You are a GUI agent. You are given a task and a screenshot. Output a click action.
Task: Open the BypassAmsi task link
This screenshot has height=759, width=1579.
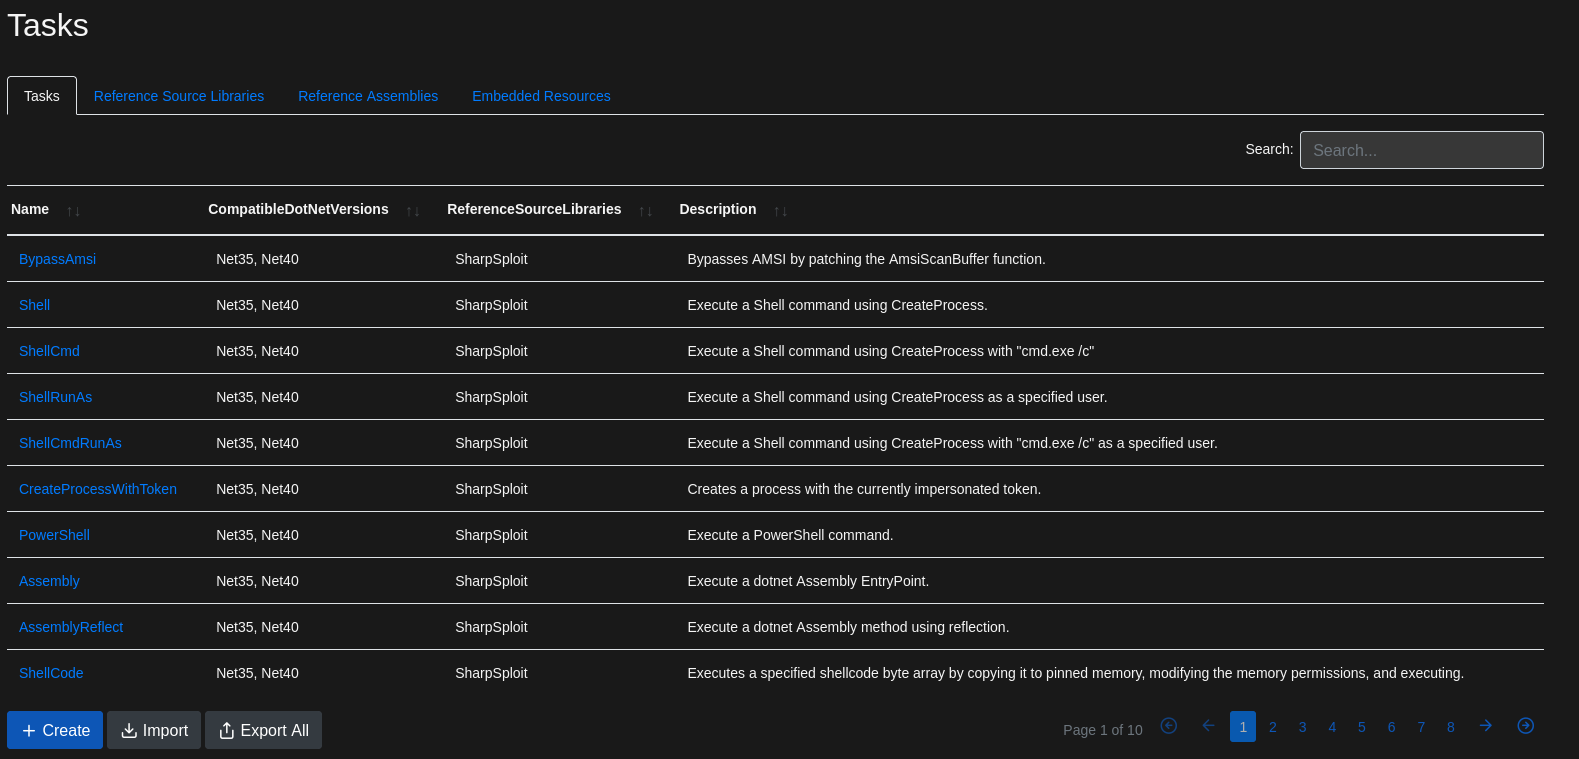pos(58,259)
